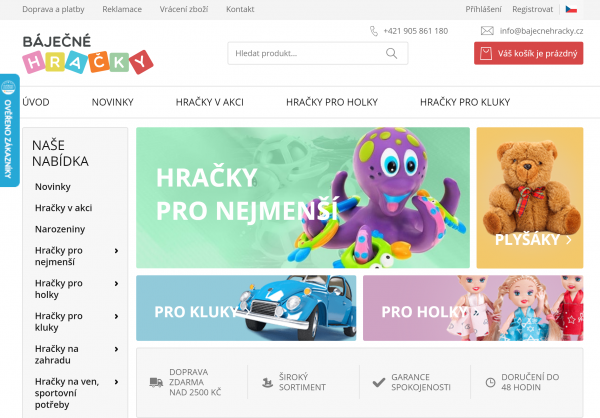Expand Hračky na zahradu sidebar arrow

click(116, 349)
